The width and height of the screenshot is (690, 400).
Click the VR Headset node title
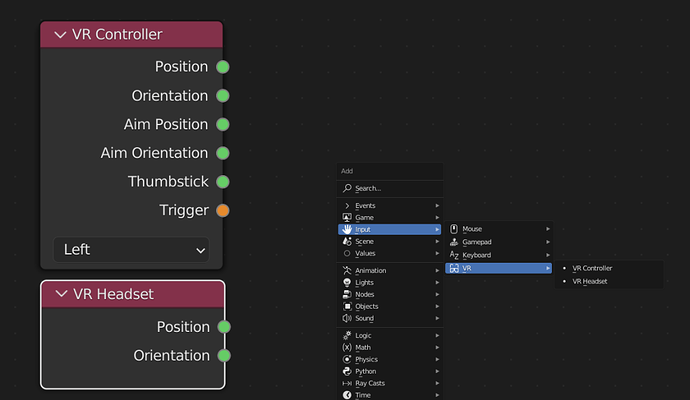pyautogui.click(x=114, y=294)
